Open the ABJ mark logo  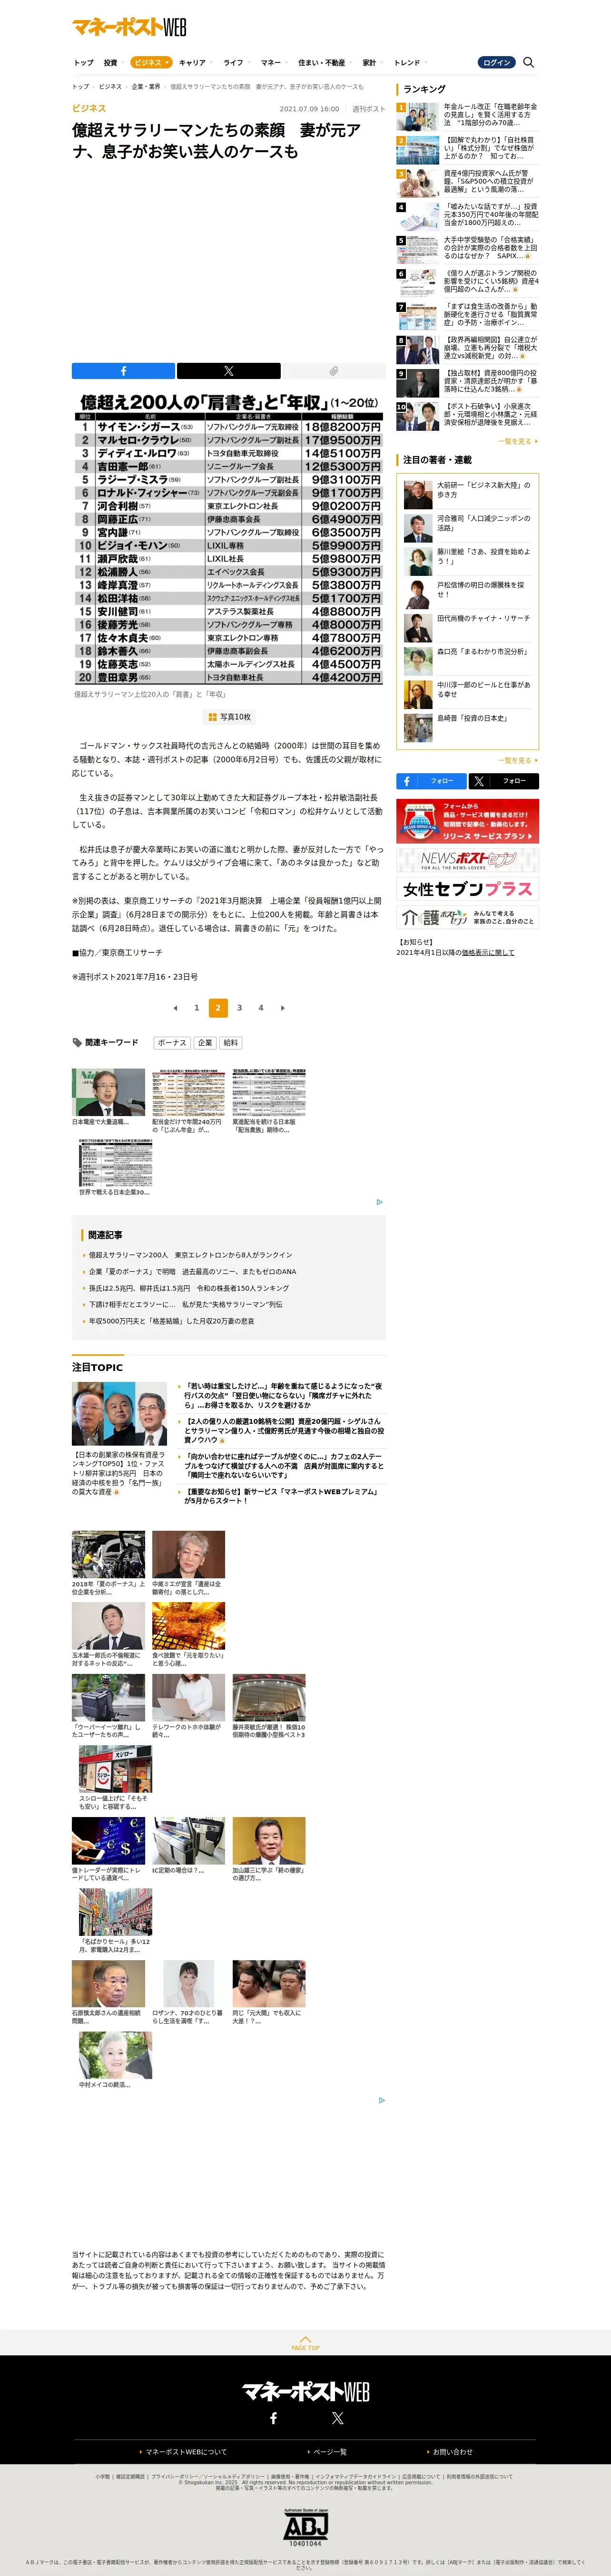point(305,2527)
